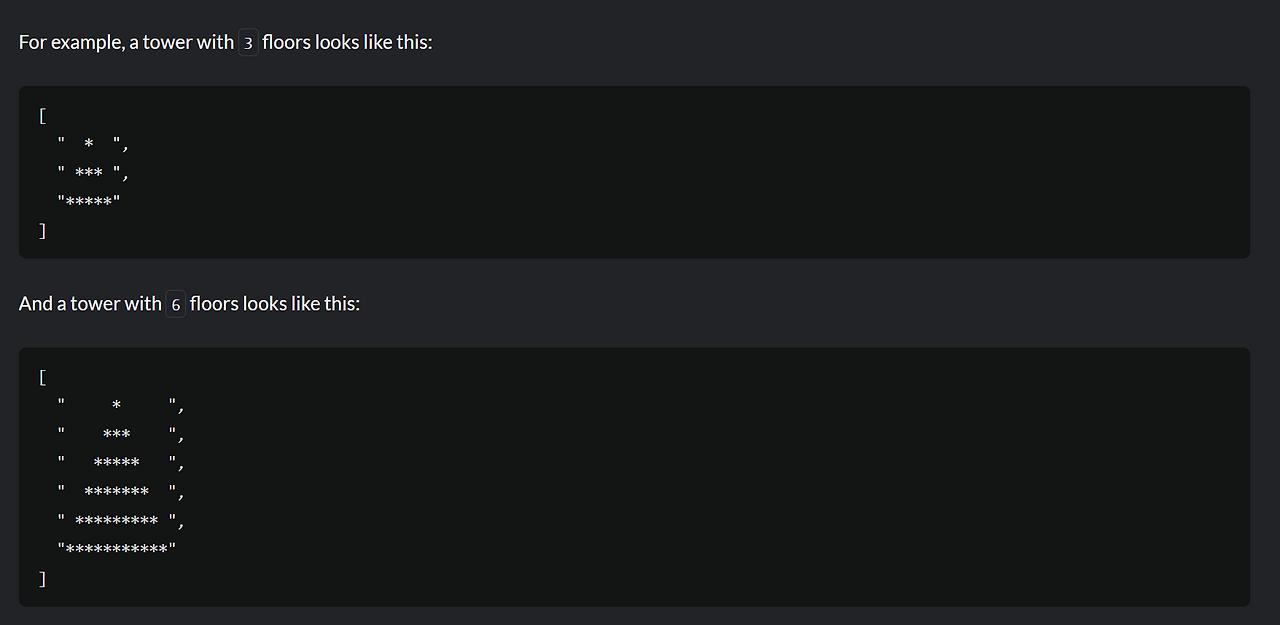Click the three-star row in the 3-floor example
This screenshot has width=1280, height=625.
(x=93, y=174)
